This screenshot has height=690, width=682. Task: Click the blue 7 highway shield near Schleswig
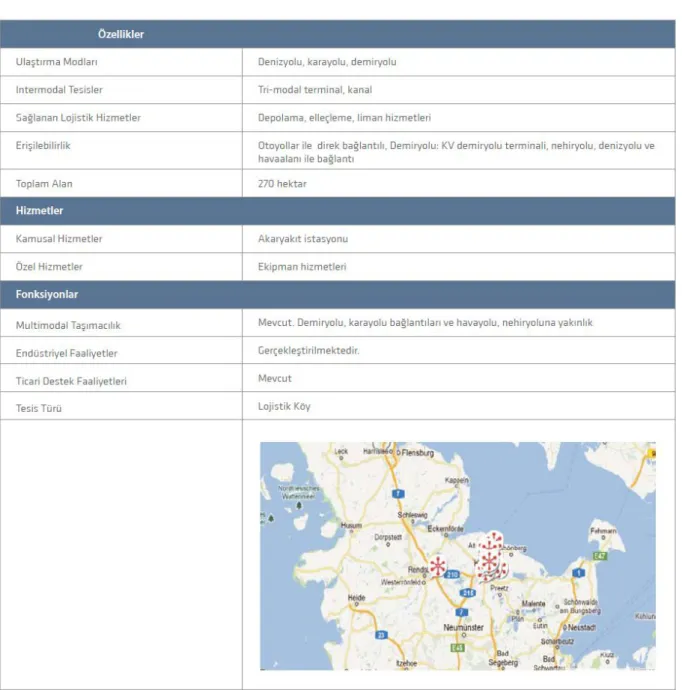(x=398, y=494)
